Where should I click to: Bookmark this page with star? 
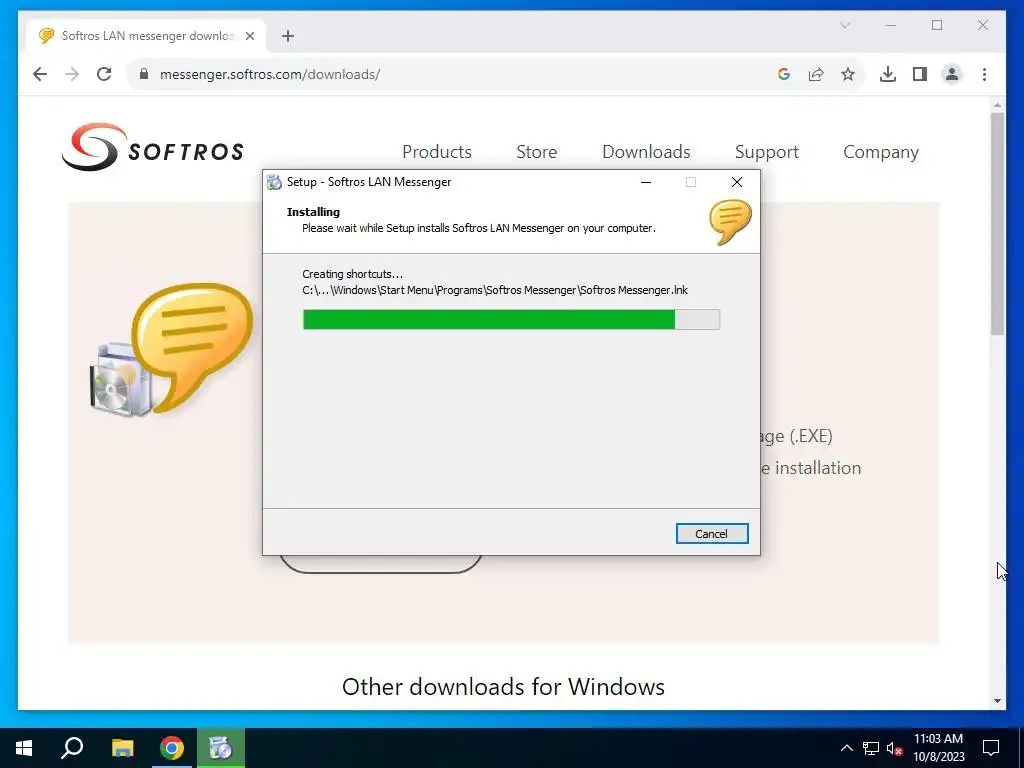[848, 74]
